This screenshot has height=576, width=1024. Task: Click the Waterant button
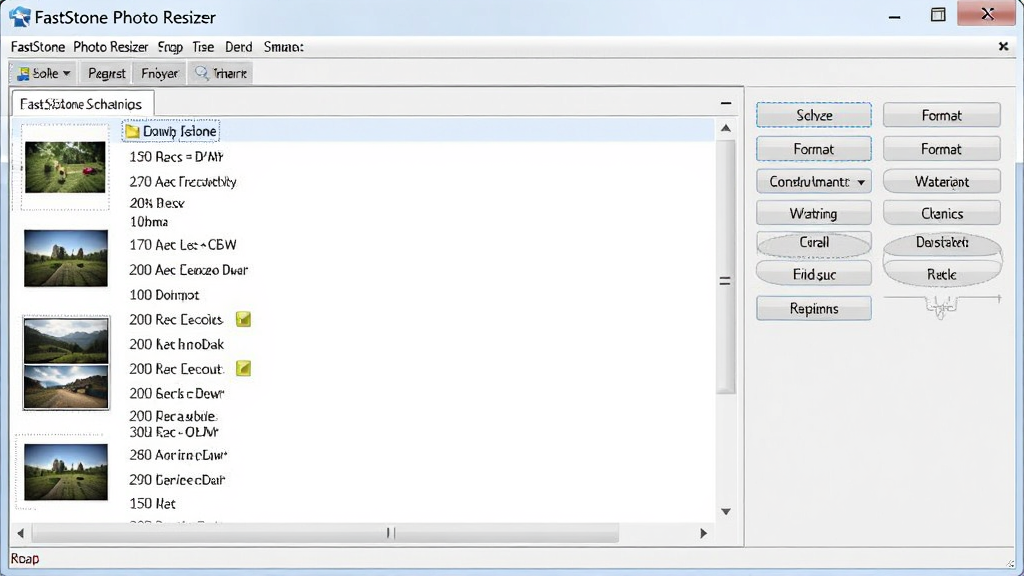[942, 182]
